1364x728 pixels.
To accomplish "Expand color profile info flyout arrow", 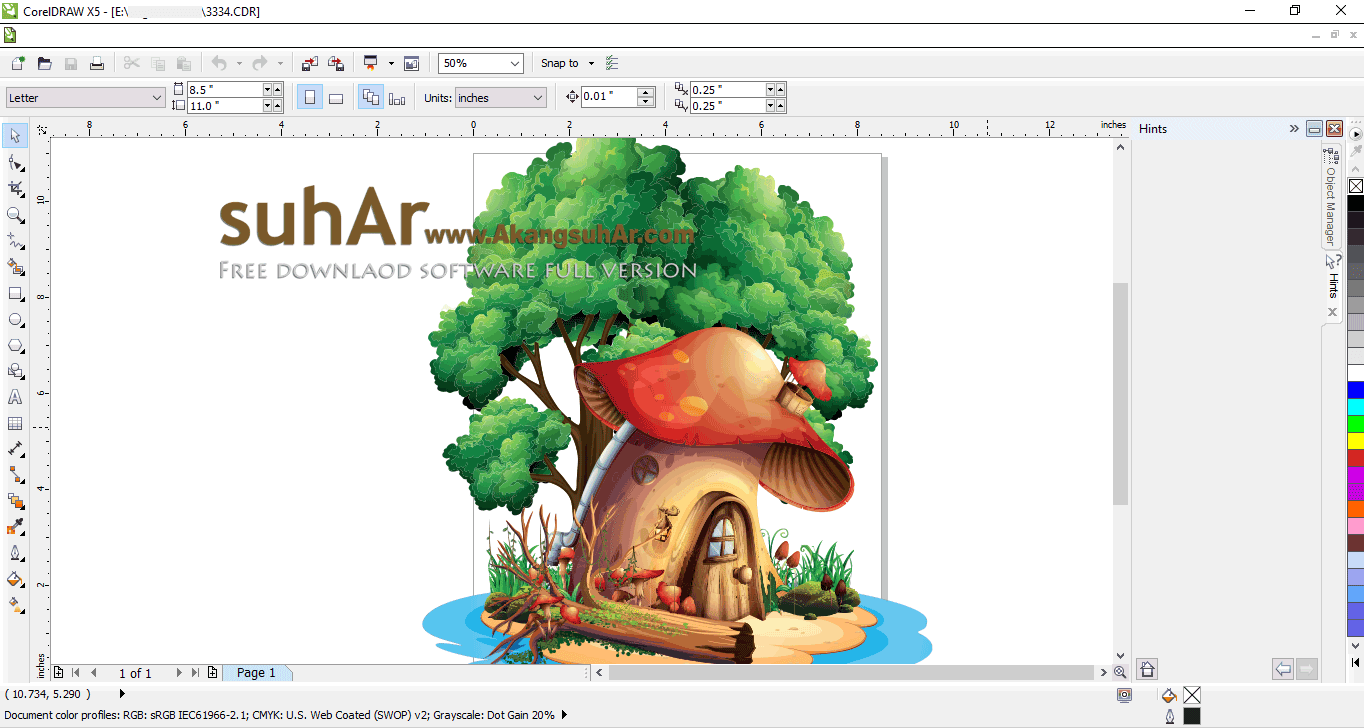I will coord(565,715).
